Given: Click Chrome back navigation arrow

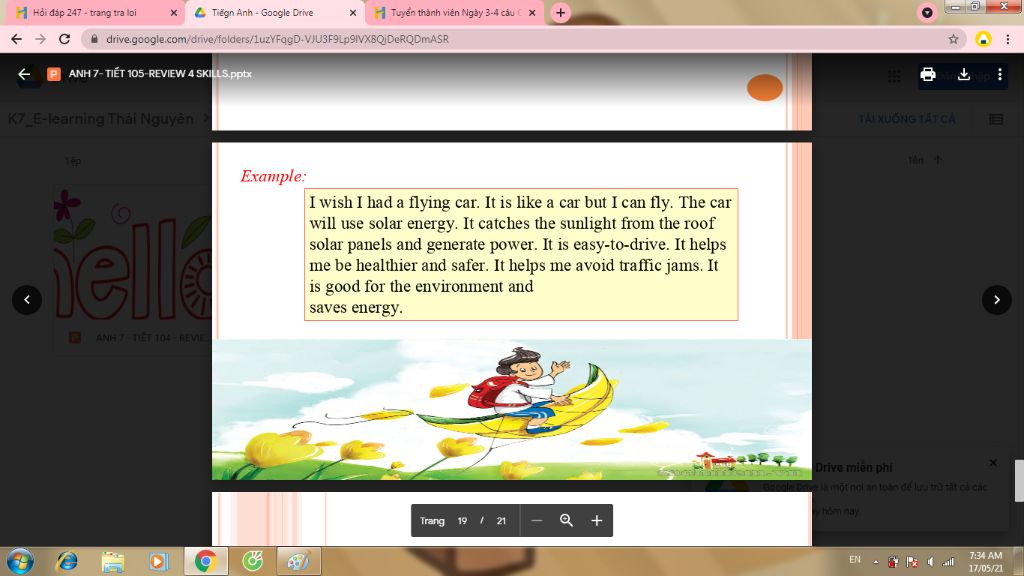Looking at the screenshot, I should tap(16, 39).
